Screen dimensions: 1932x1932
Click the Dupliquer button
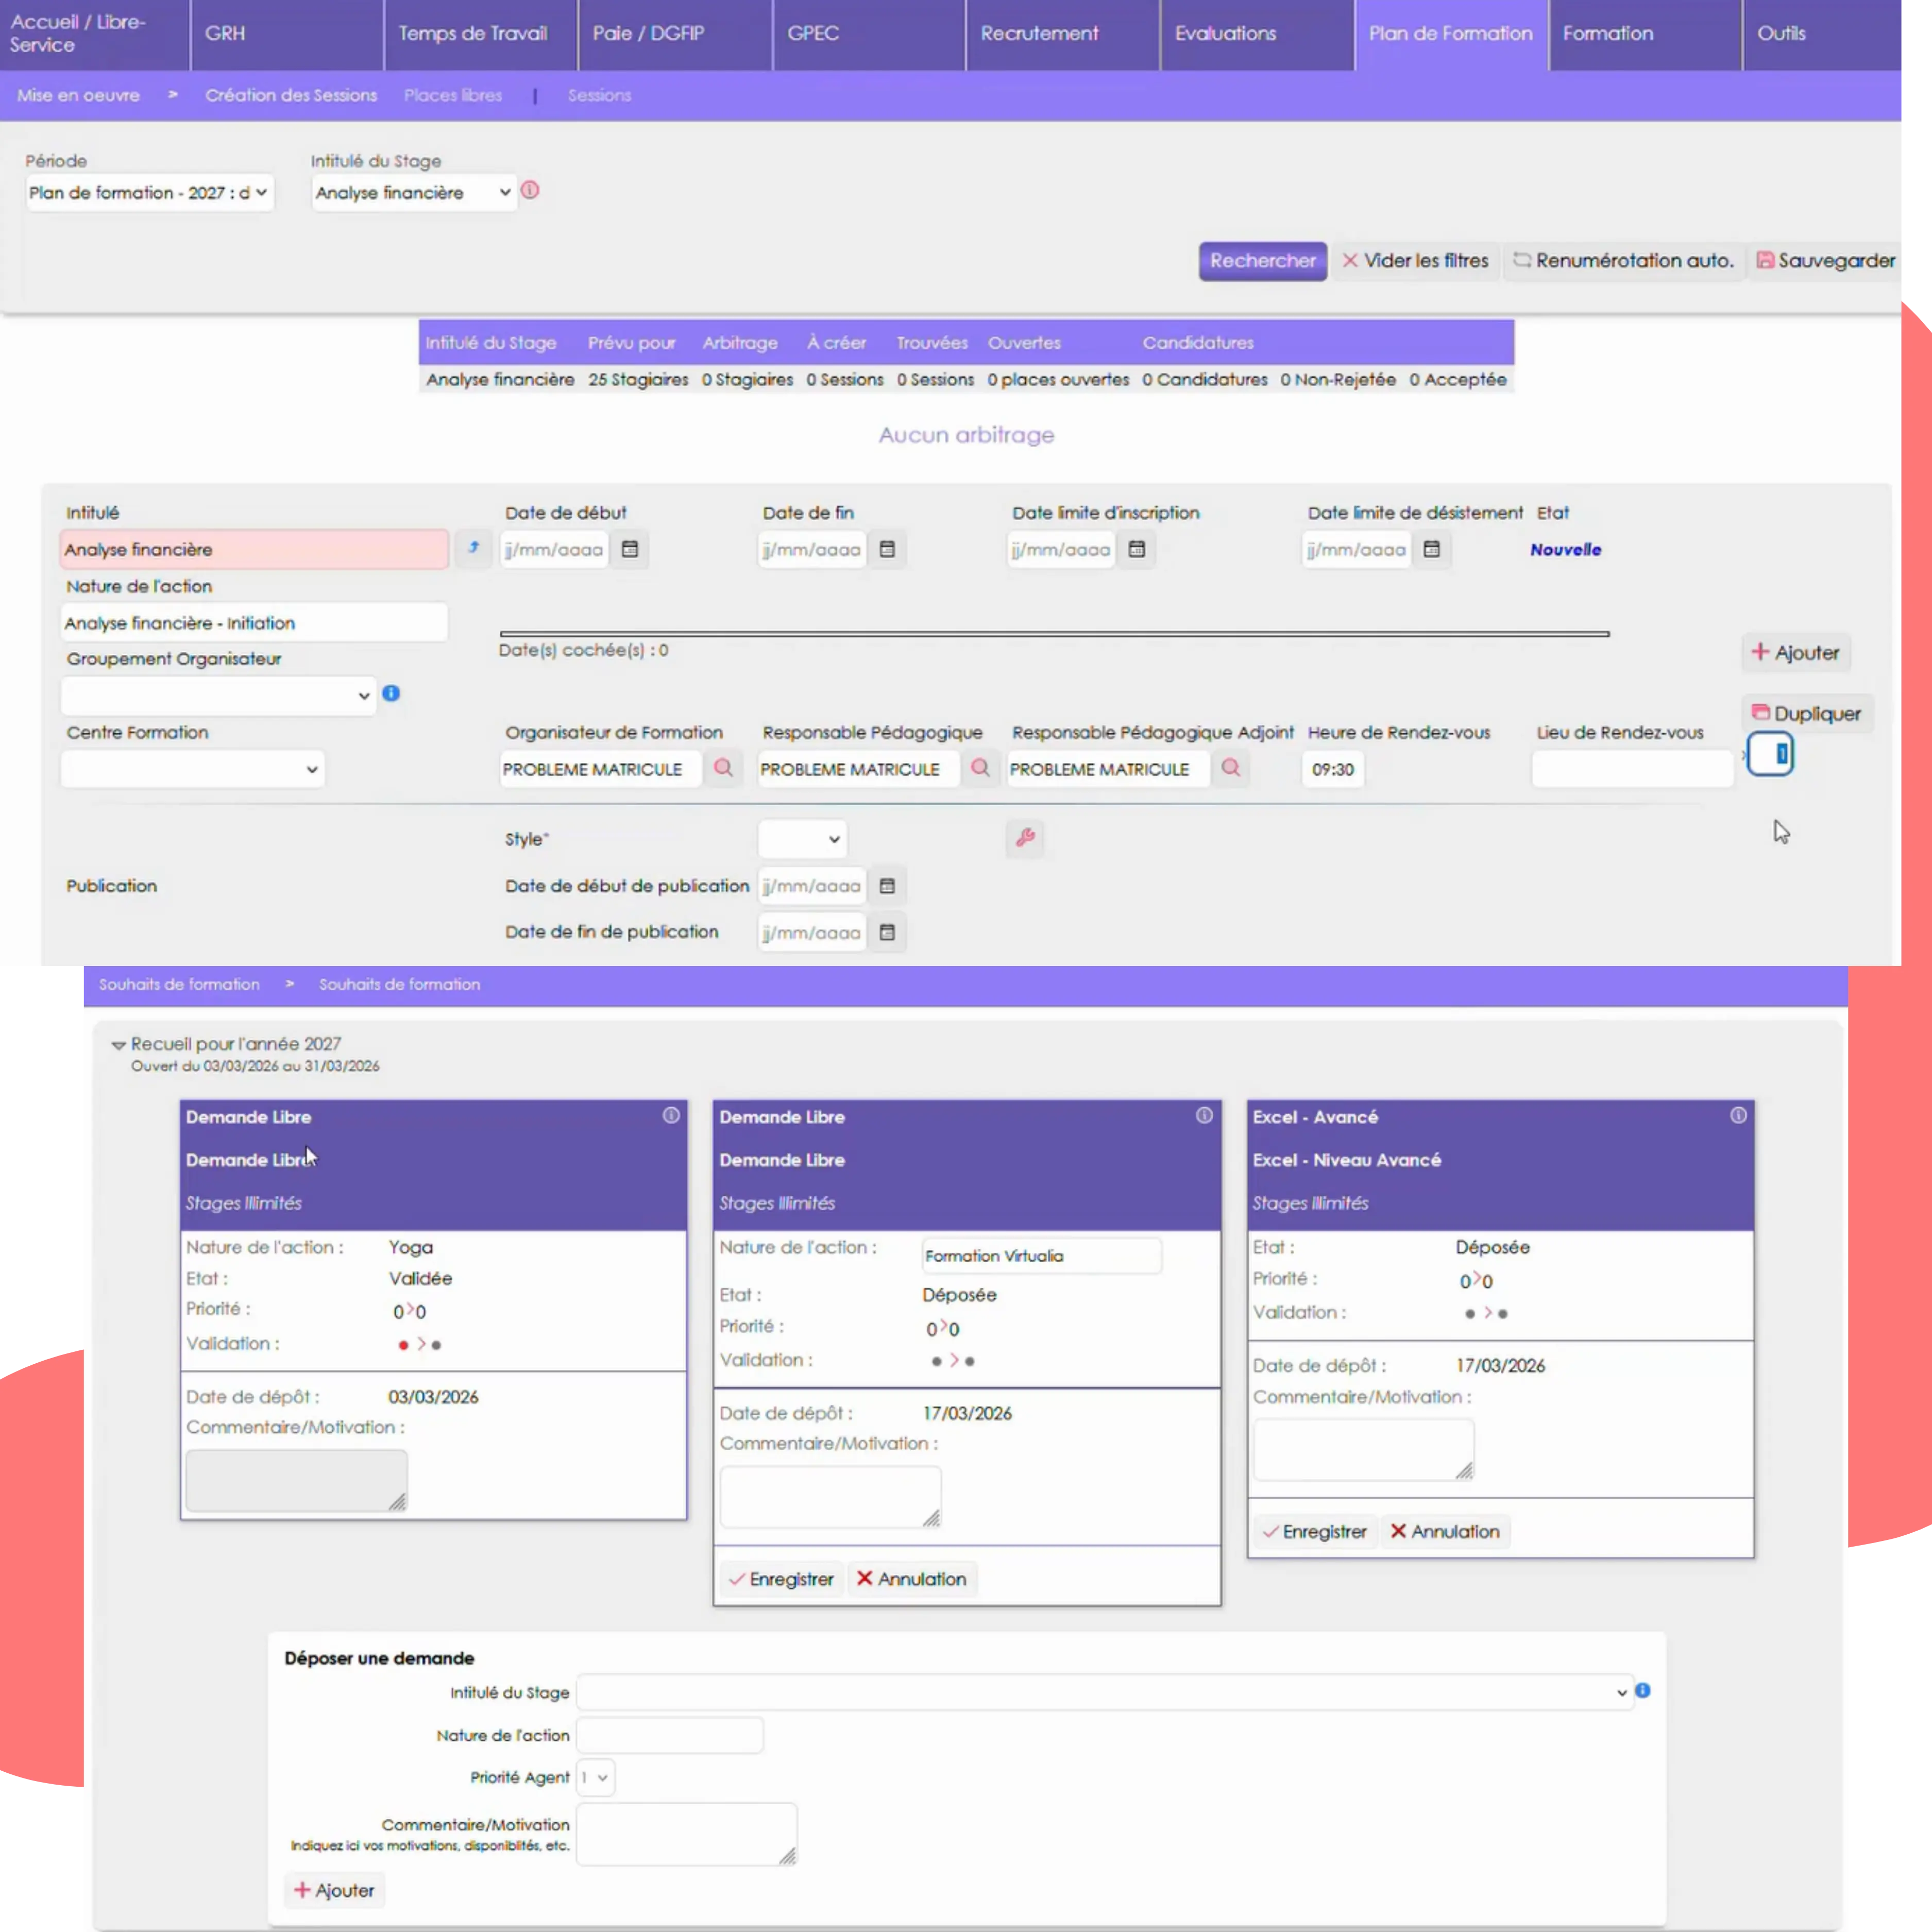[1807, 713]
